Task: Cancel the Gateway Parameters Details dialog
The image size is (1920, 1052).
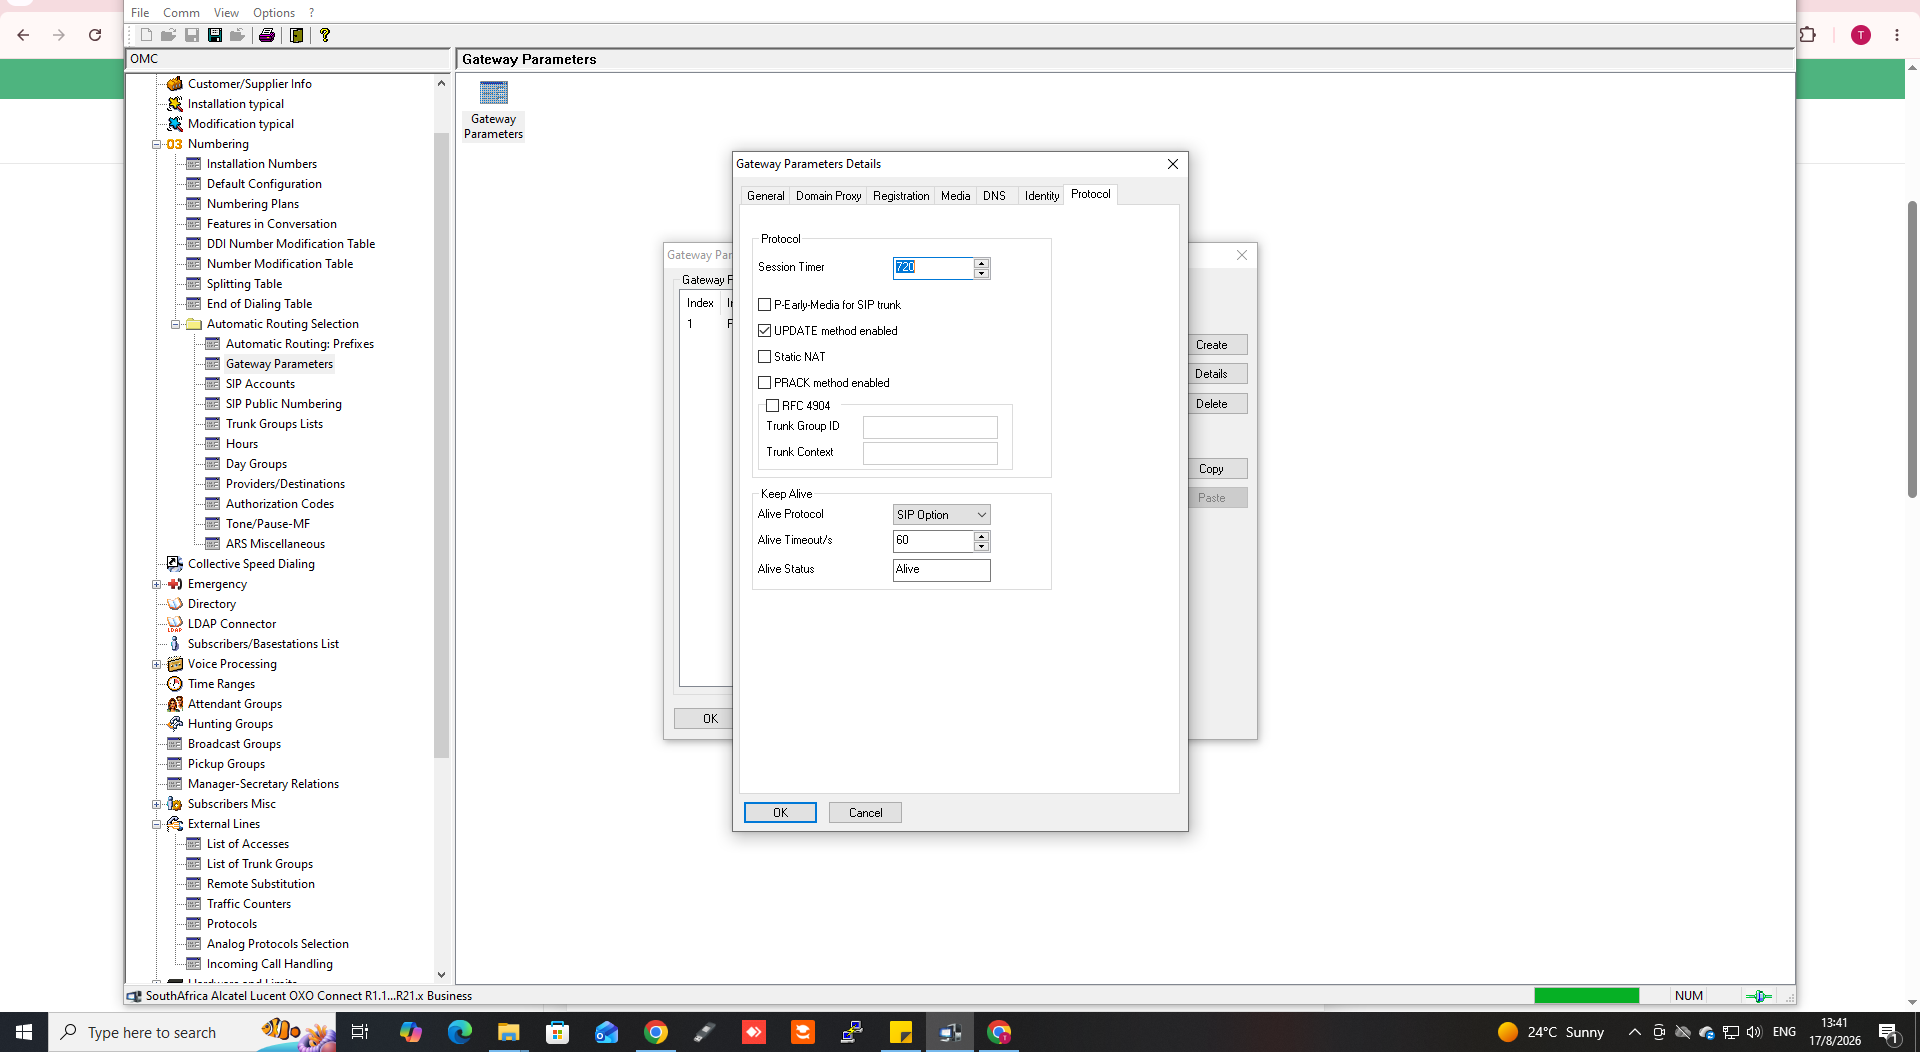Action: click(x=865, y=813)
